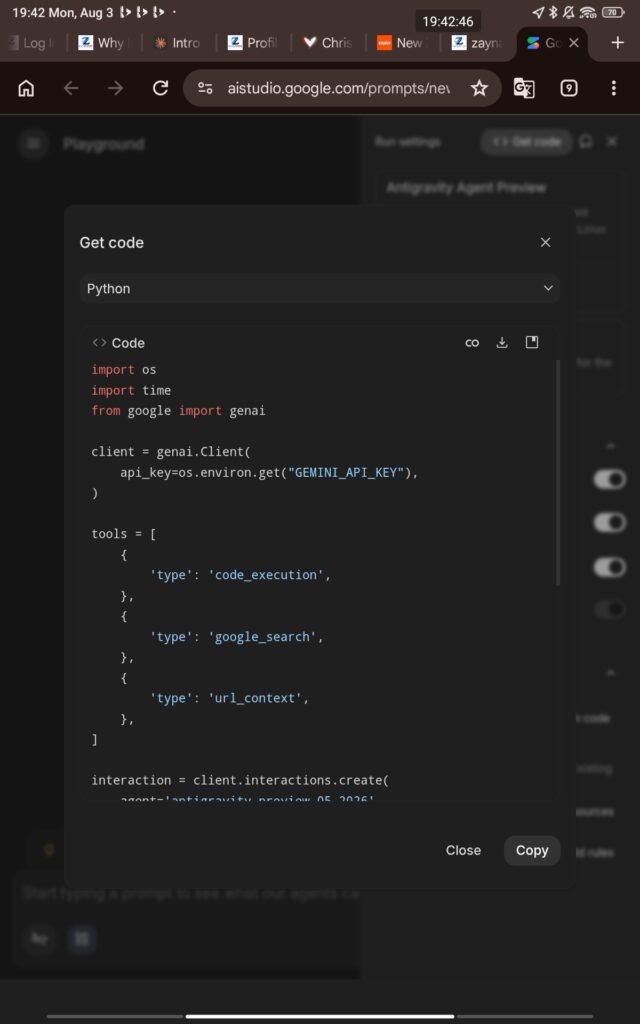
Task: Click the 'url_context' string in code
Action: coord(255,698)
